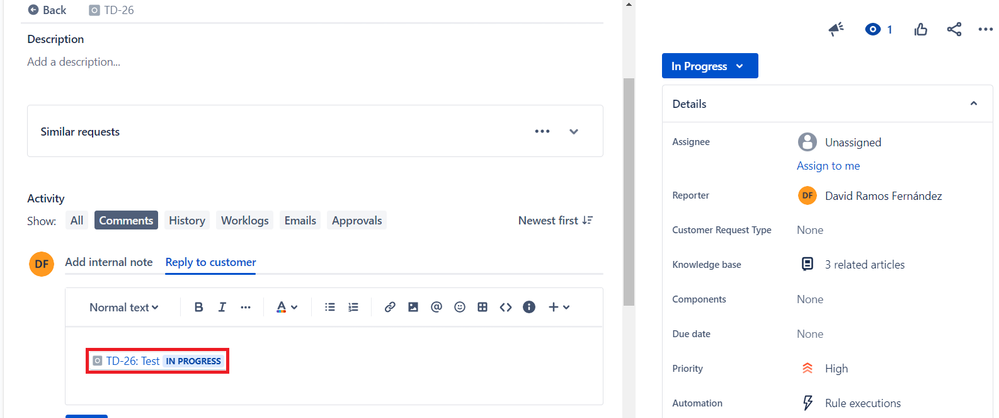
Task: Insert a numbered list
Action: tap(353, 308)
